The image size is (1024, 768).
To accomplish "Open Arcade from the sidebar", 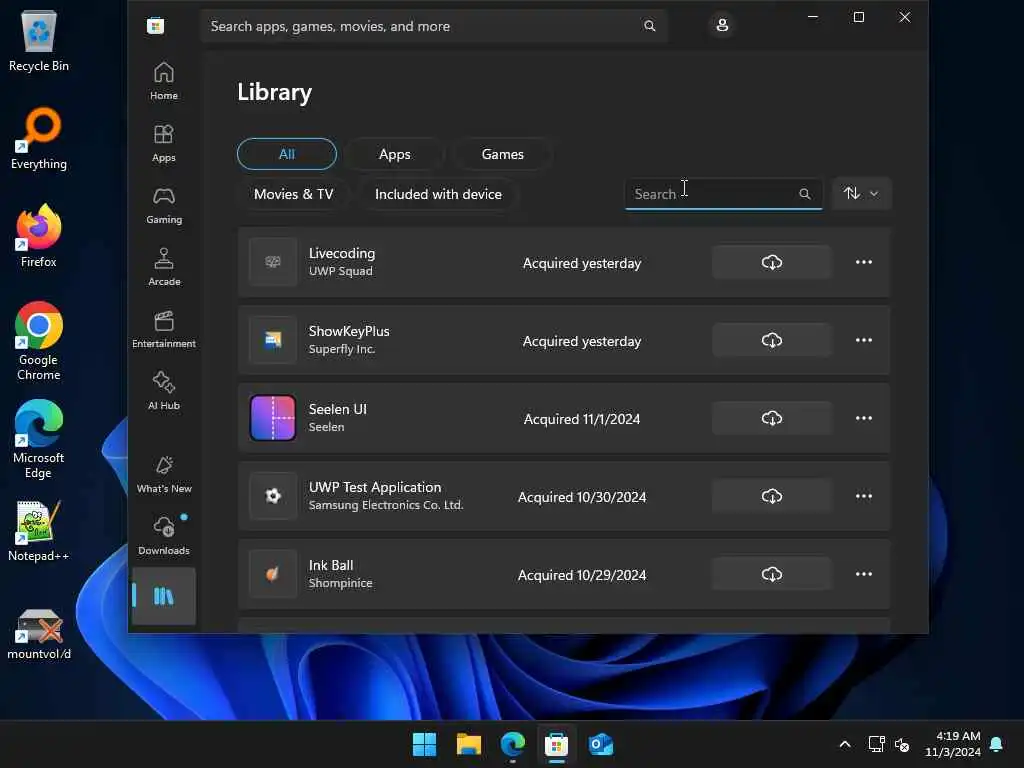I will pos(163,268).
